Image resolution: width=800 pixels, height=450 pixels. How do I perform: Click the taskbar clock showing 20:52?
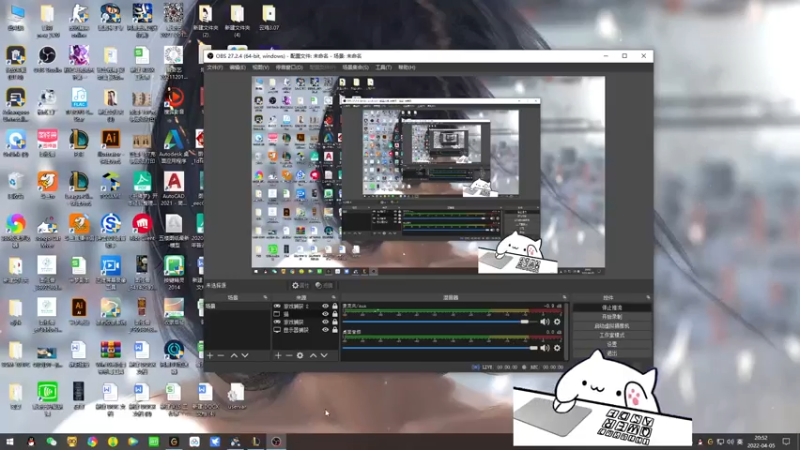point(761,442)
